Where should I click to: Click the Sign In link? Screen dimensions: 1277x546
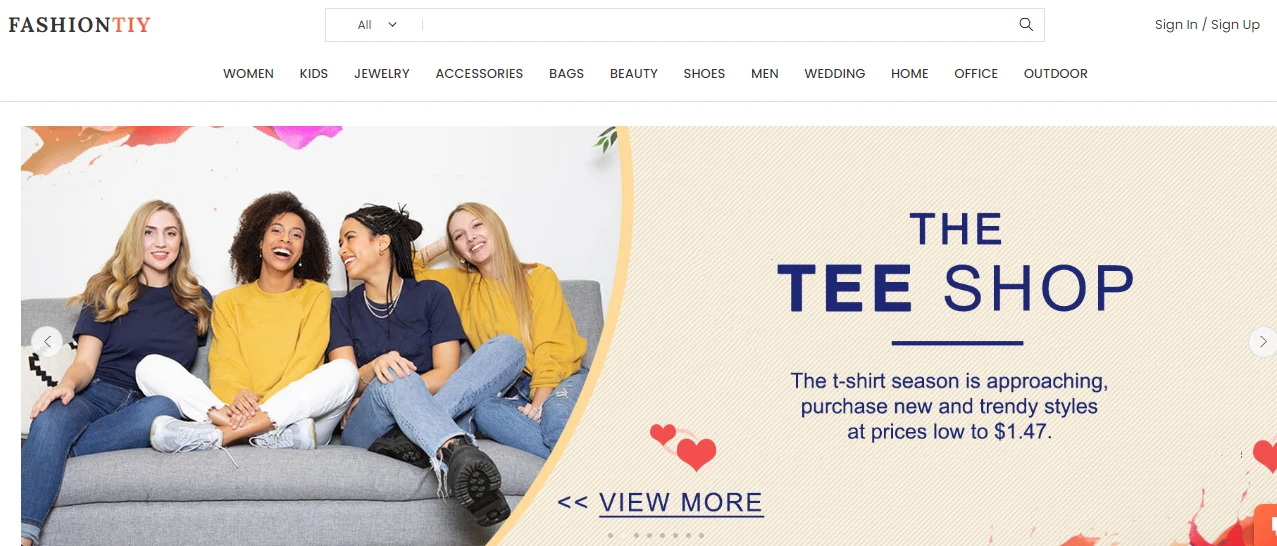[1176, 25]
